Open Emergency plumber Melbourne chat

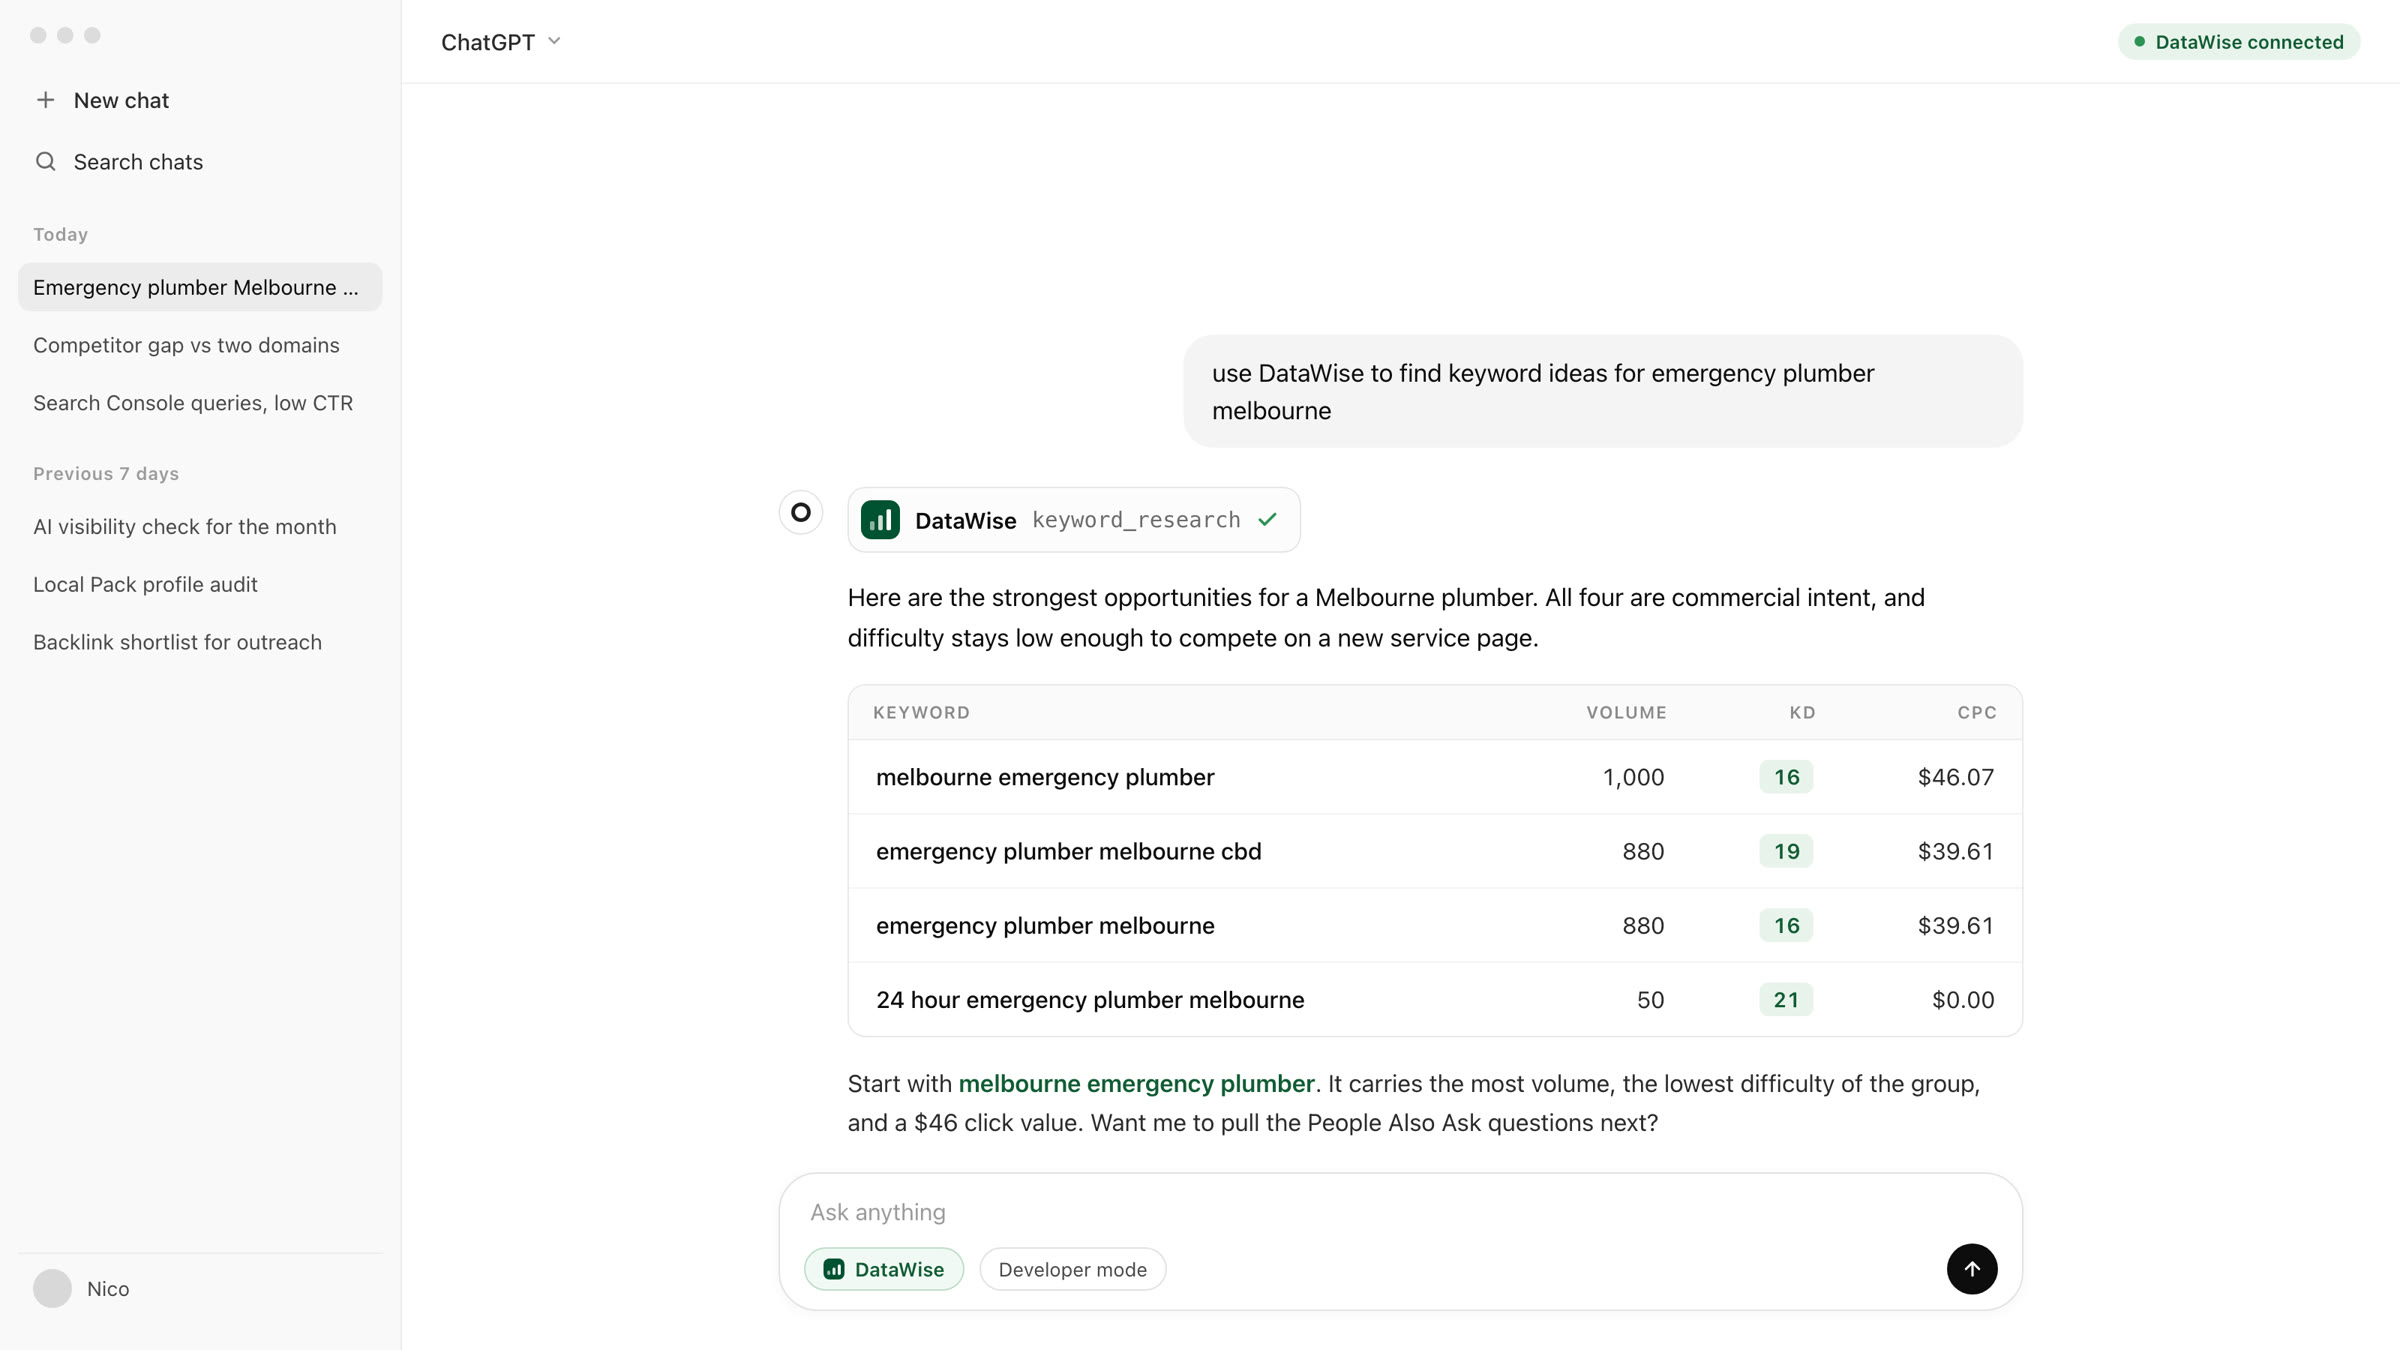(x=200, y=287)
